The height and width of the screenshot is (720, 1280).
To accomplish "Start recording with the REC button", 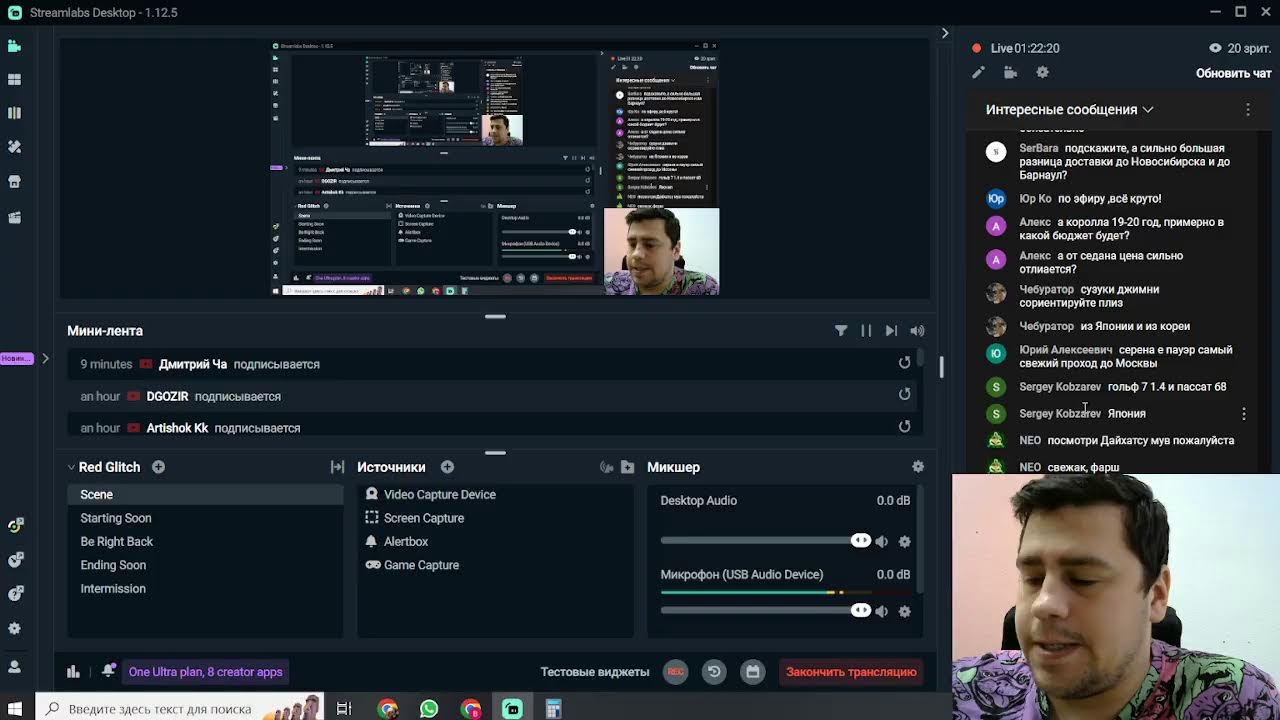I will pos(676,672).
